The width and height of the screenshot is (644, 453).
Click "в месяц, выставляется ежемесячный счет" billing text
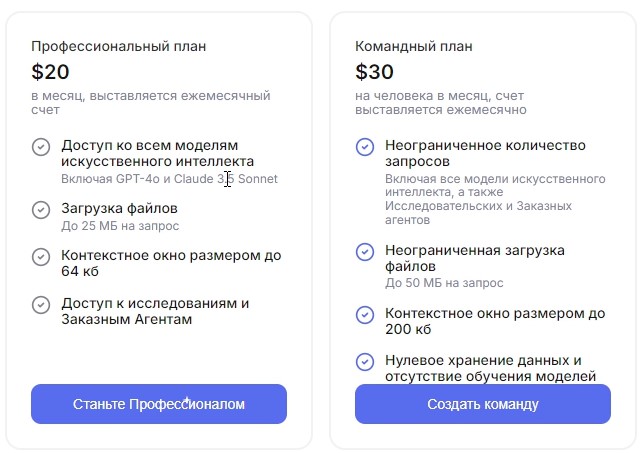pos(150,103)
